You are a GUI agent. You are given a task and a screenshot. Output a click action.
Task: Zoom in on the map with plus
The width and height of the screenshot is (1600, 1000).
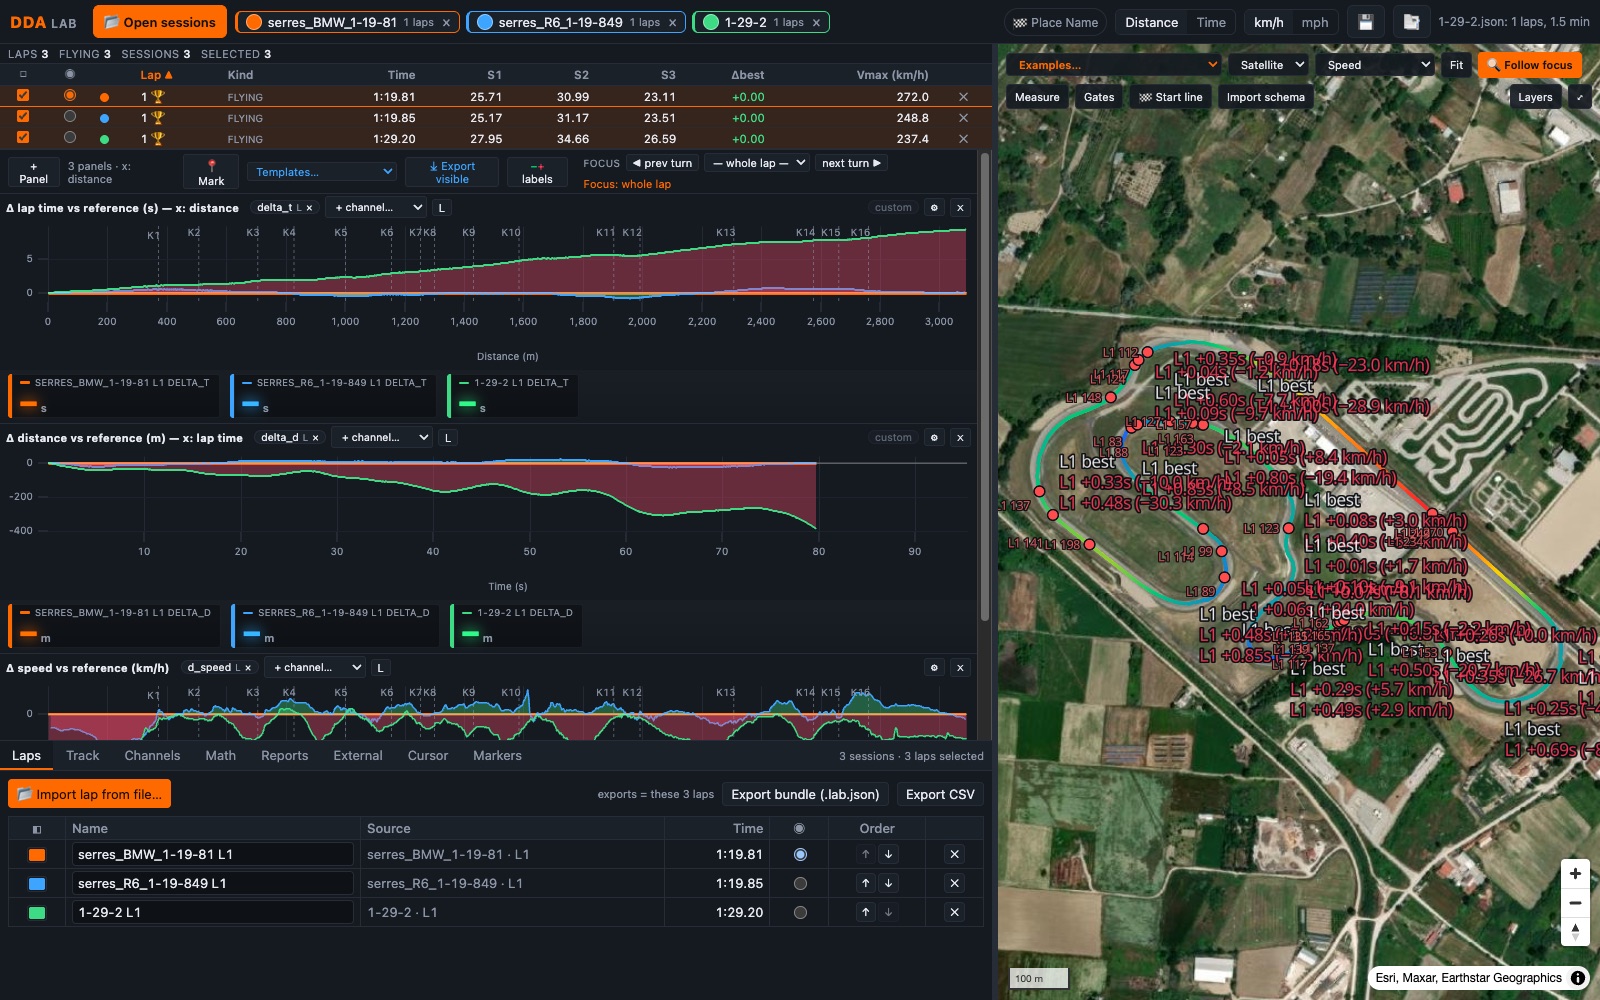click(x=1575, y=873)
